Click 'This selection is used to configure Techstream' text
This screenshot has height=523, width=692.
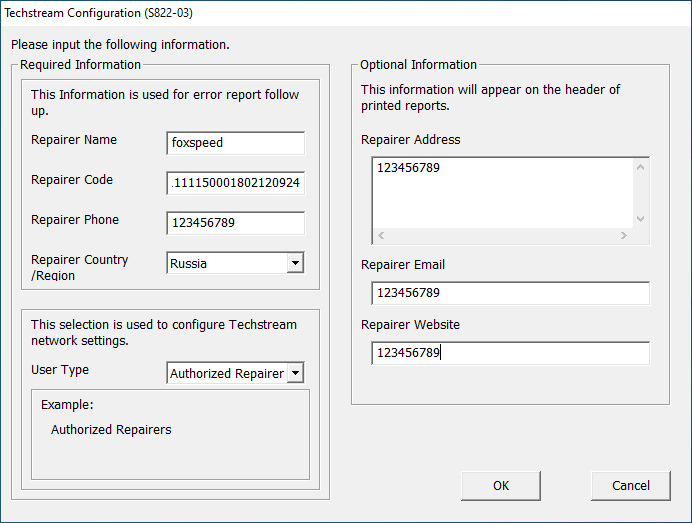(164, 325)
